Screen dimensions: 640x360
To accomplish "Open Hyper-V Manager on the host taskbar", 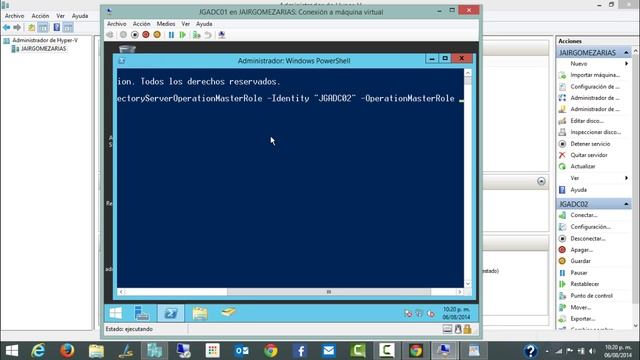I will 154,351.
